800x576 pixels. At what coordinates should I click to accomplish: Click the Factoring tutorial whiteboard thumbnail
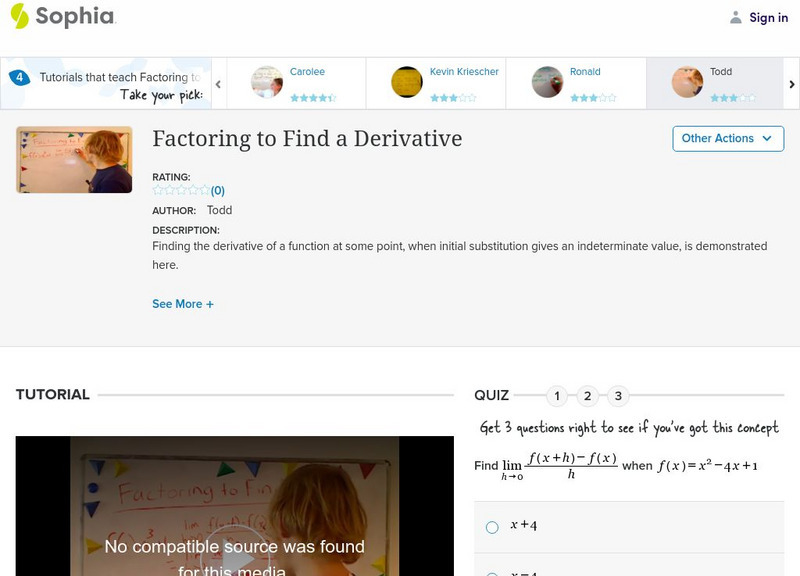[x=74, y=160]
